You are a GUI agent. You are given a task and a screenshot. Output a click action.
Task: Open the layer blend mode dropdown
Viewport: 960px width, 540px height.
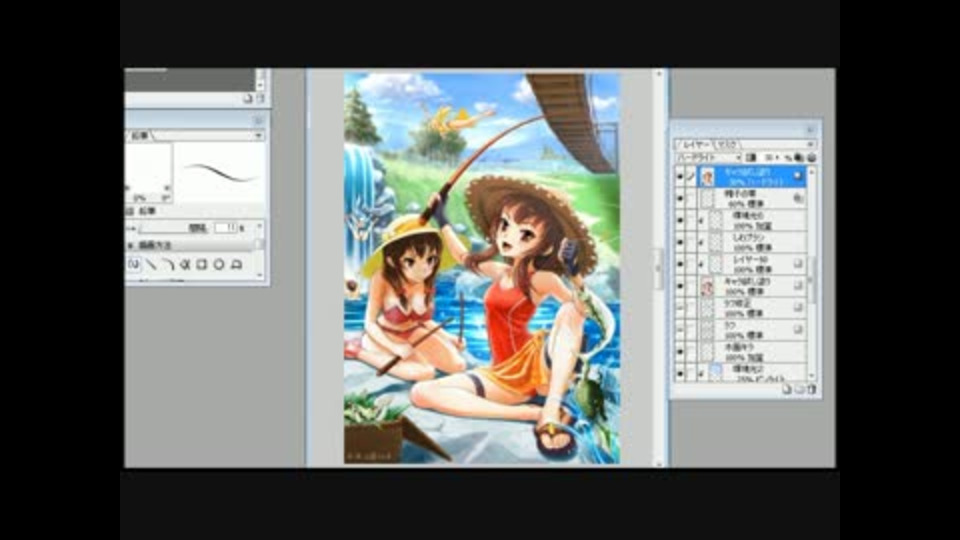708,158
